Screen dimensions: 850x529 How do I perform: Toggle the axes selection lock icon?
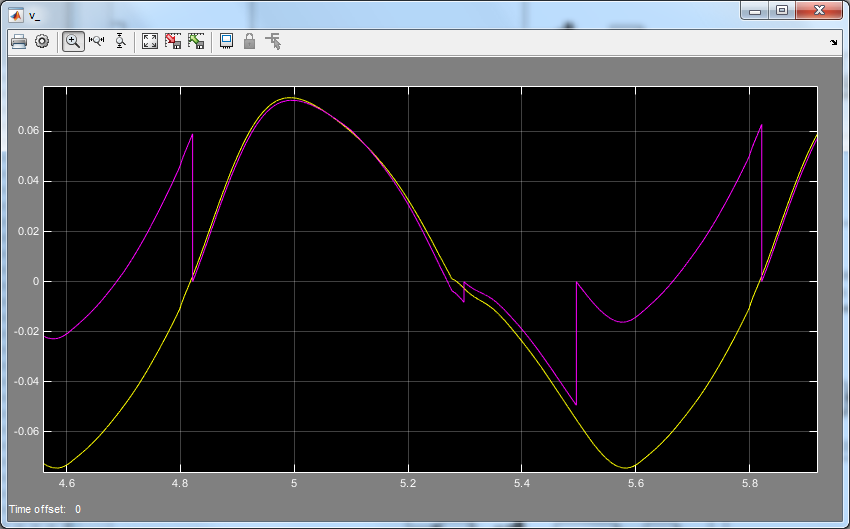click(250, 41)
